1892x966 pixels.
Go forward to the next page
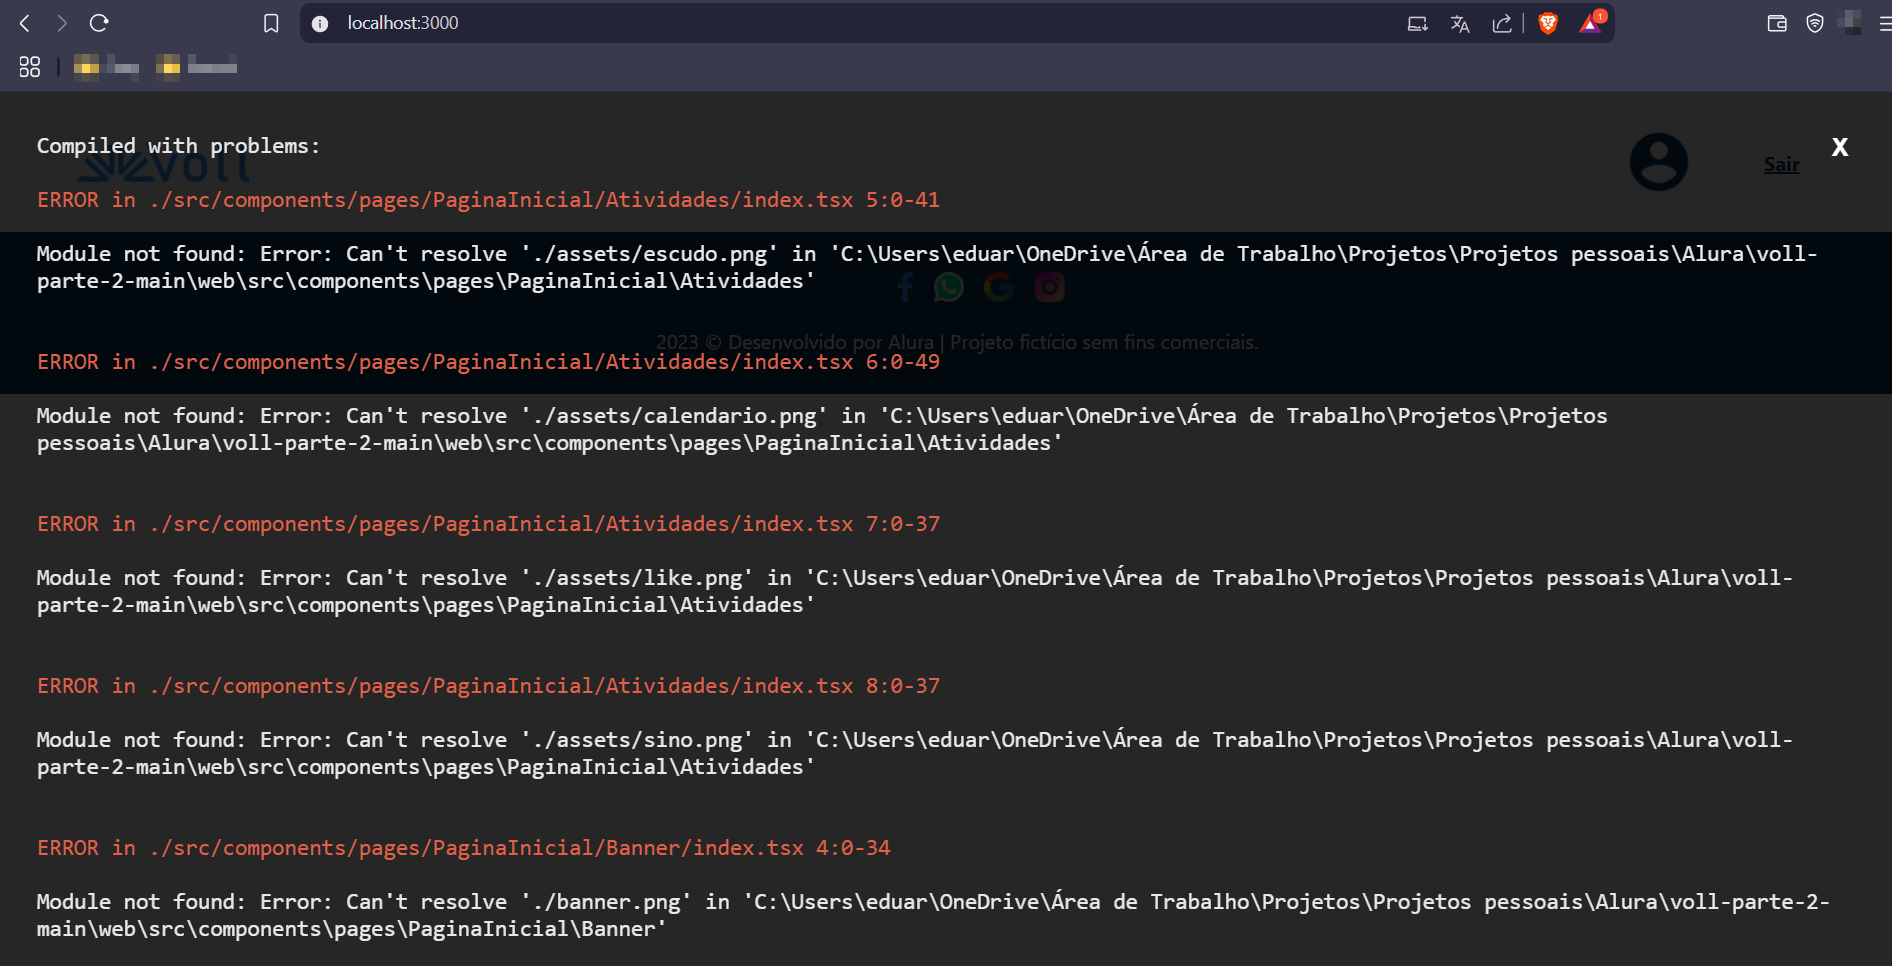click(62, 23)
